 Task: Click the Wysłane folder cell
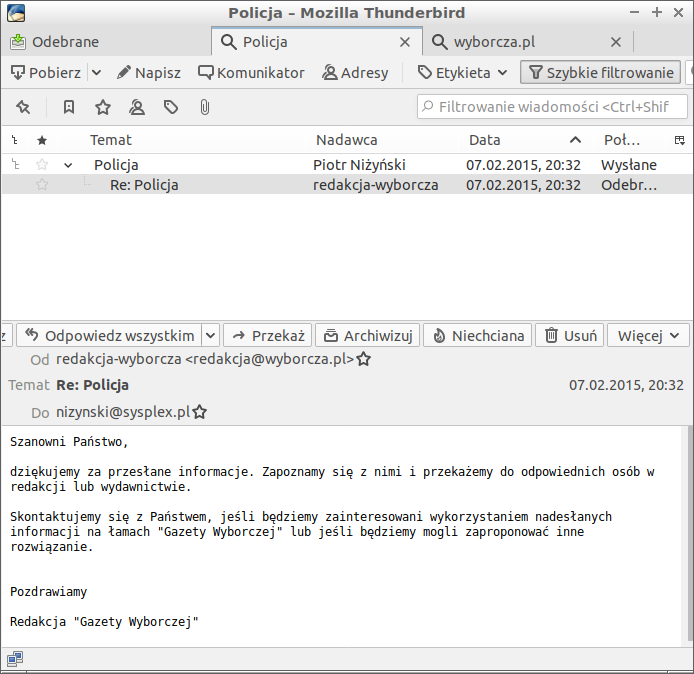(x=629, y=165)
